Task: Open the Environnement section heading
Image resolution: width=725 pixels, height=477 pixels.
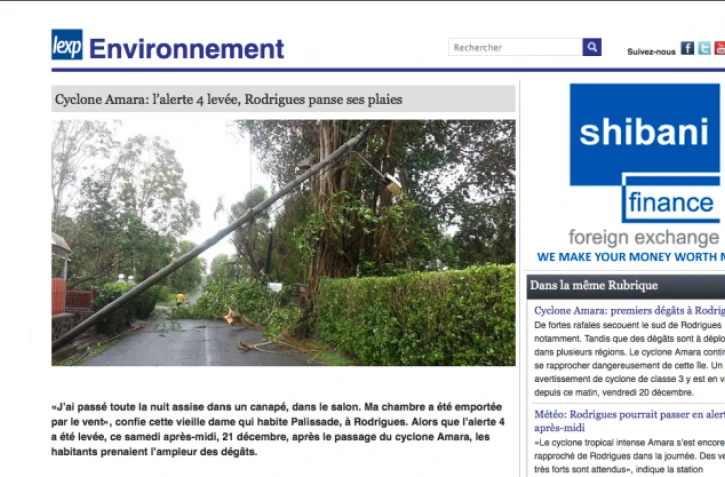Action: [186, 49]
